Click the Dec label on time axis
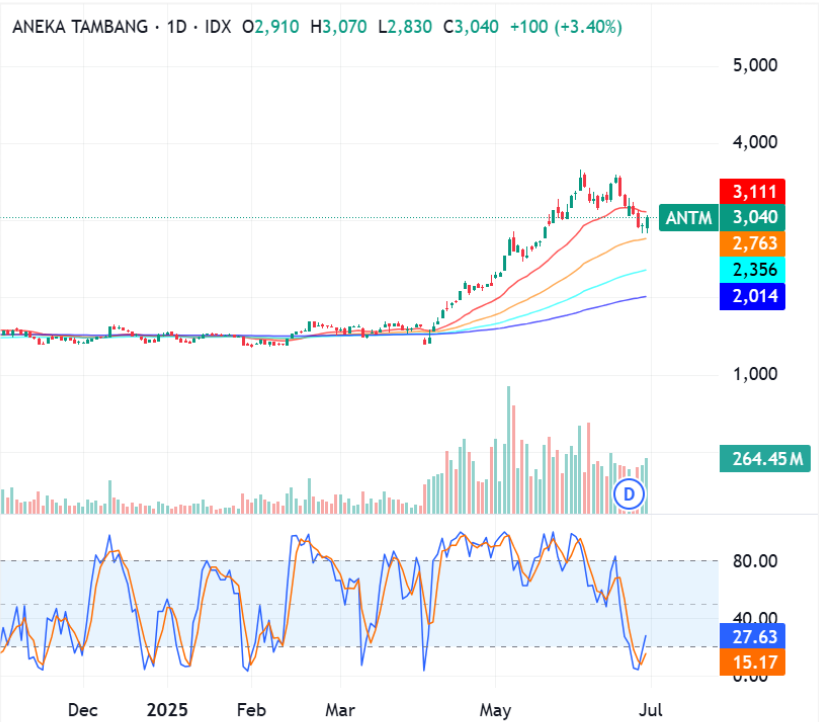Image resolution: width=819 pixels, height=722 pixels. click(83, 710)
